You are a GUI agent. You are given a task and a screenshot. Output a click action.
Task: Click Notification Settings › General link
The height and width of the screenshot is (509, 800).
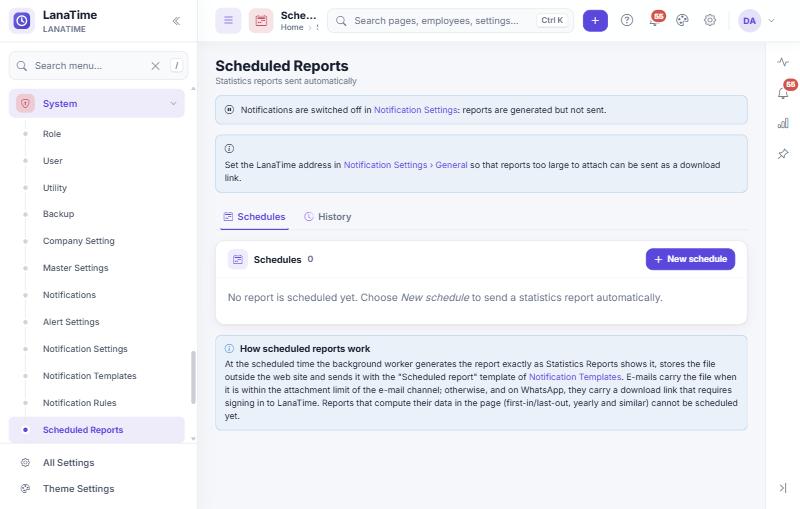[x=406, y=165]
